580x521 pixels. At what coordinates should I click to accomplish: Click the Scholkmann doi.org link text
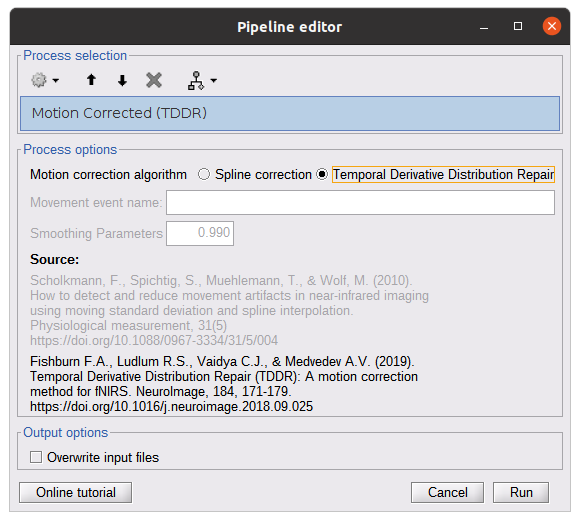[x=154, y=340]
